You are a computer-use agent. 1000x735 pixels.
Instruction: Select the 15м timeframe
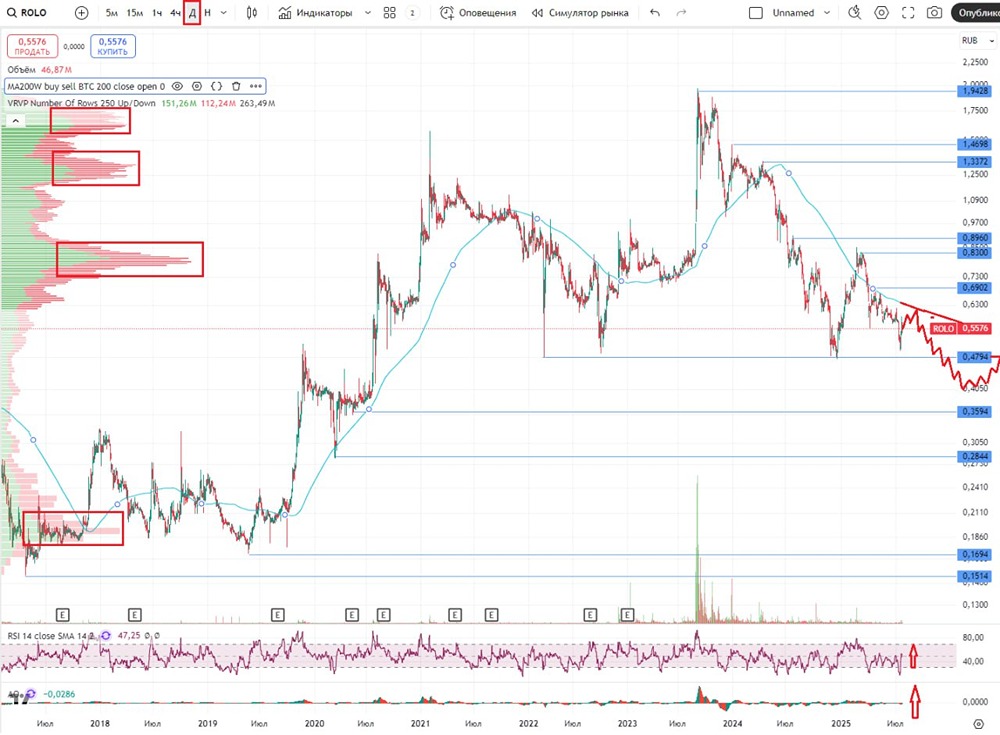click(135, 13)
